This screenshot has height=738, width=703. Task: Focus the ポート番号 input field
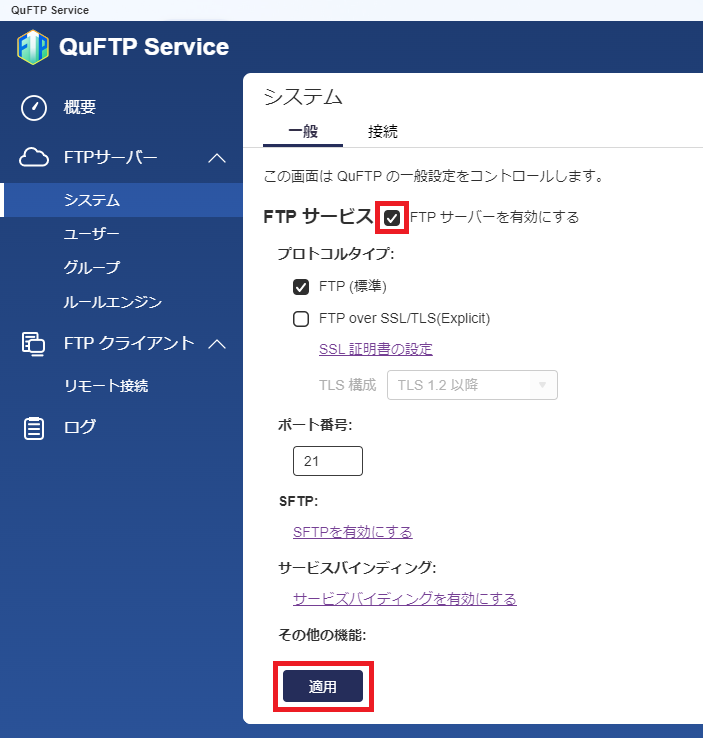(x=328, y=461)
